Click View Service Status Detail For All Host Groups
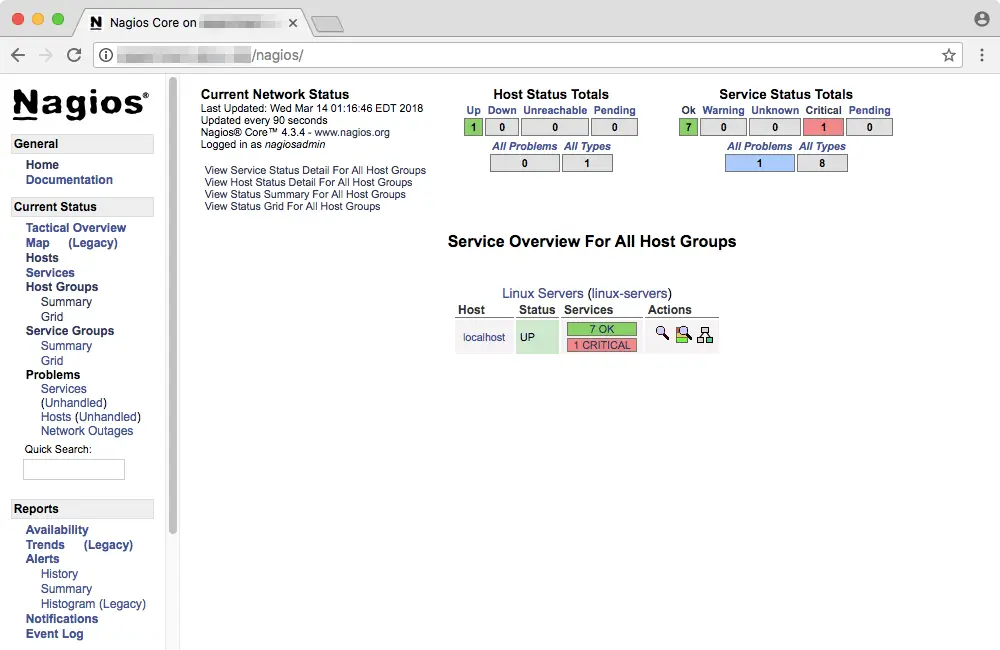The image size is (1000, 650). click(315, 170)
